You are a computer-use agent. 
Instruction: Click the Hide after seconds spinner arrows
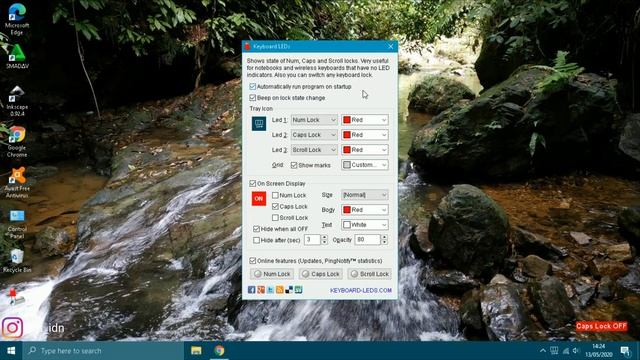point(324,240)
